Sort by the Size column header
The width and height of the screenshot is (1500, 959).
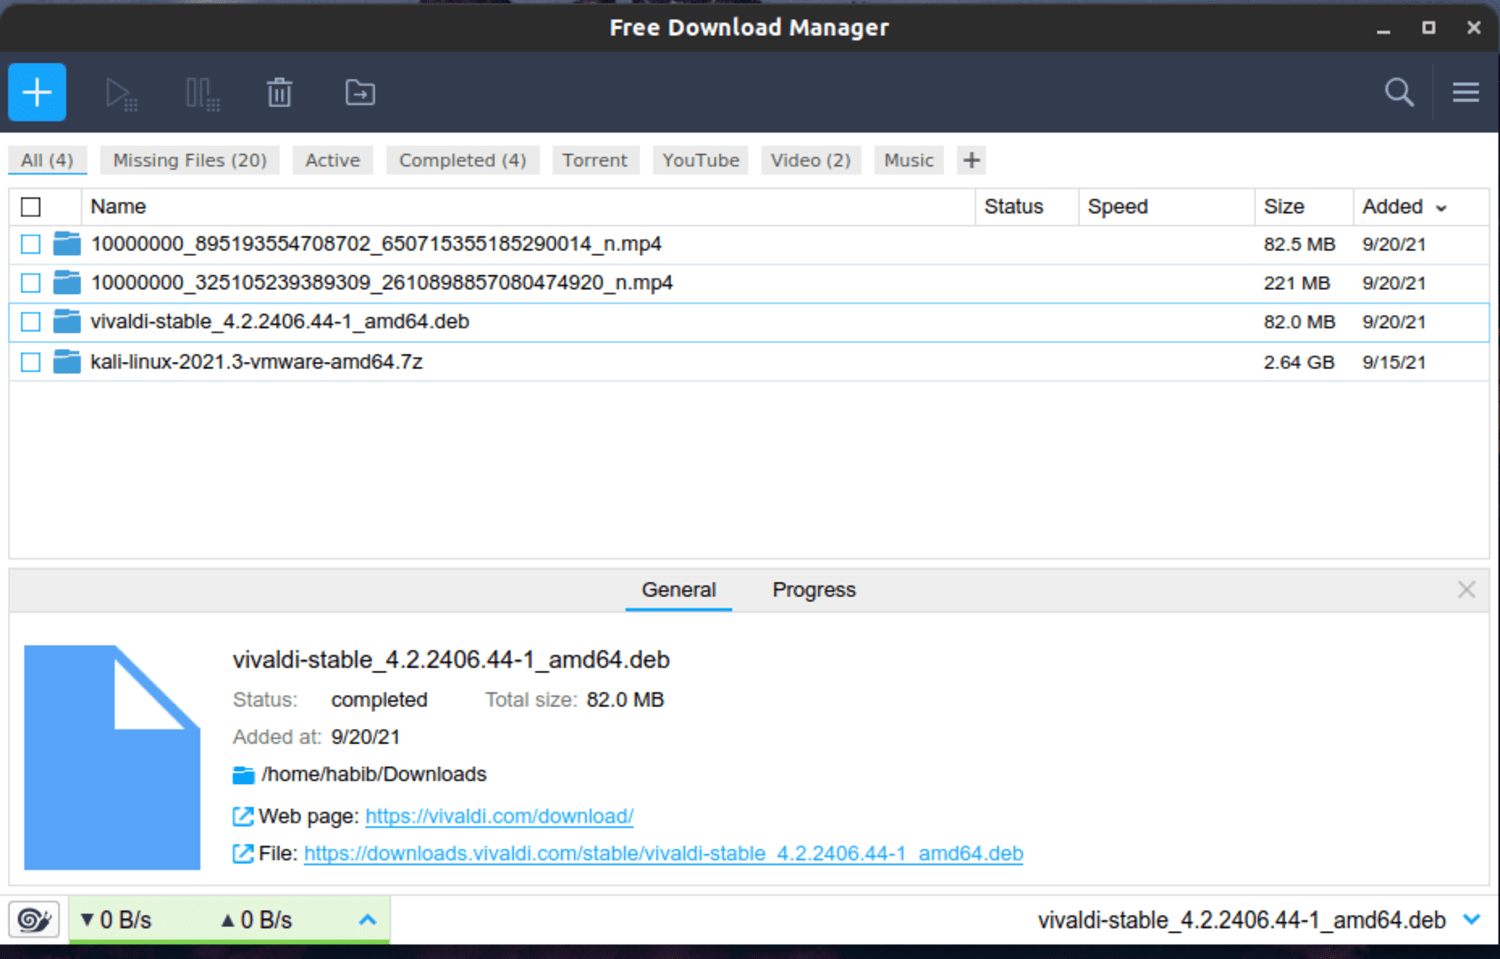(x=1304, y=207)
